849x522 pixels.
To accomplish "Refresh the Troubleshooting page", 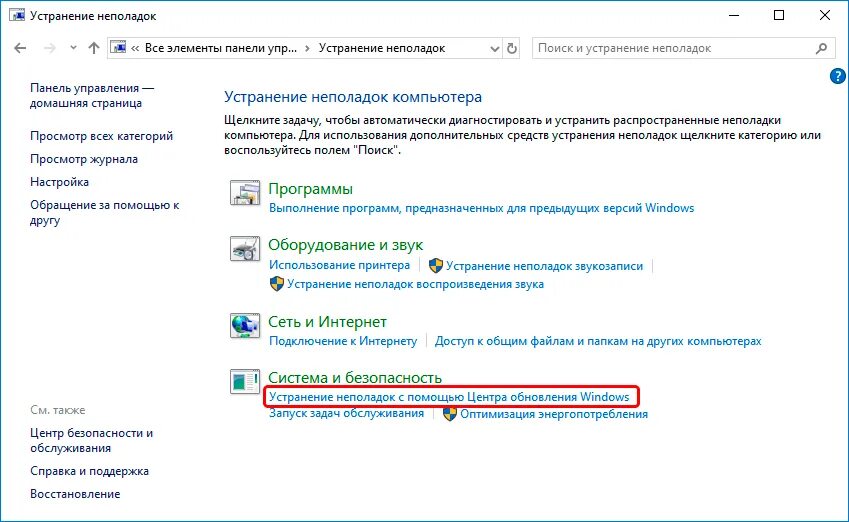I will point(512,49).
